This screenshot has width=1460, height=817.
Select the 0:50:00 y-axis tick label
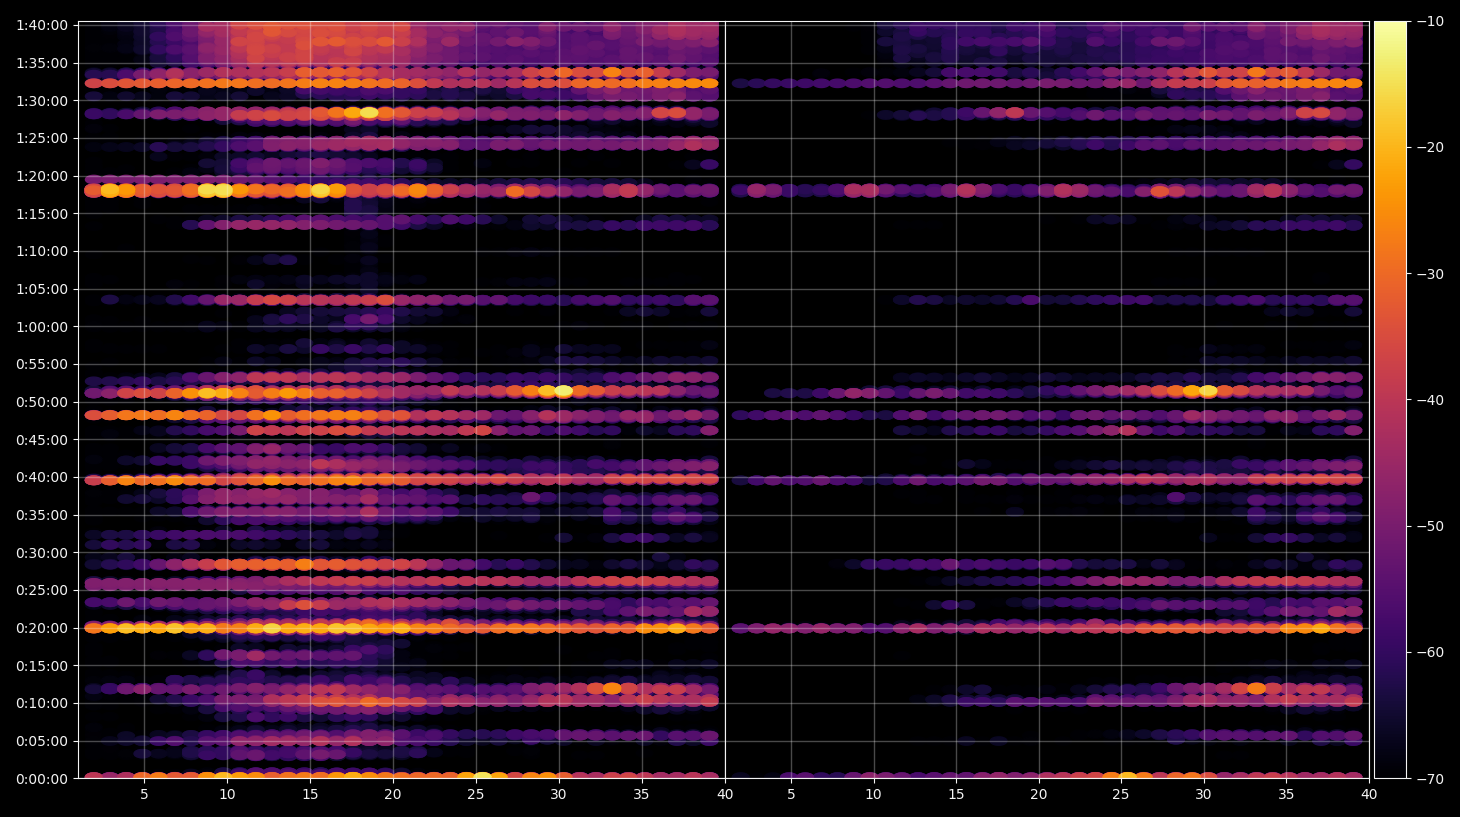pyautogui.click(x=42, y=402)
